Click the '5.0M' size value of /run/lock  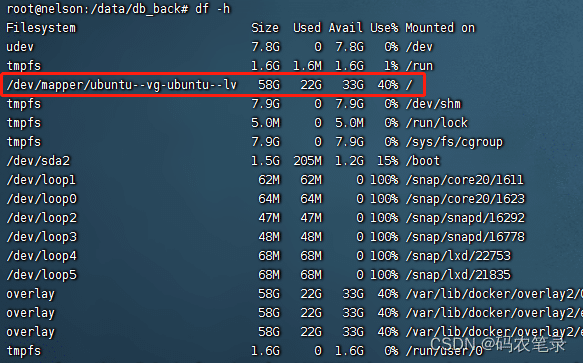265,123
